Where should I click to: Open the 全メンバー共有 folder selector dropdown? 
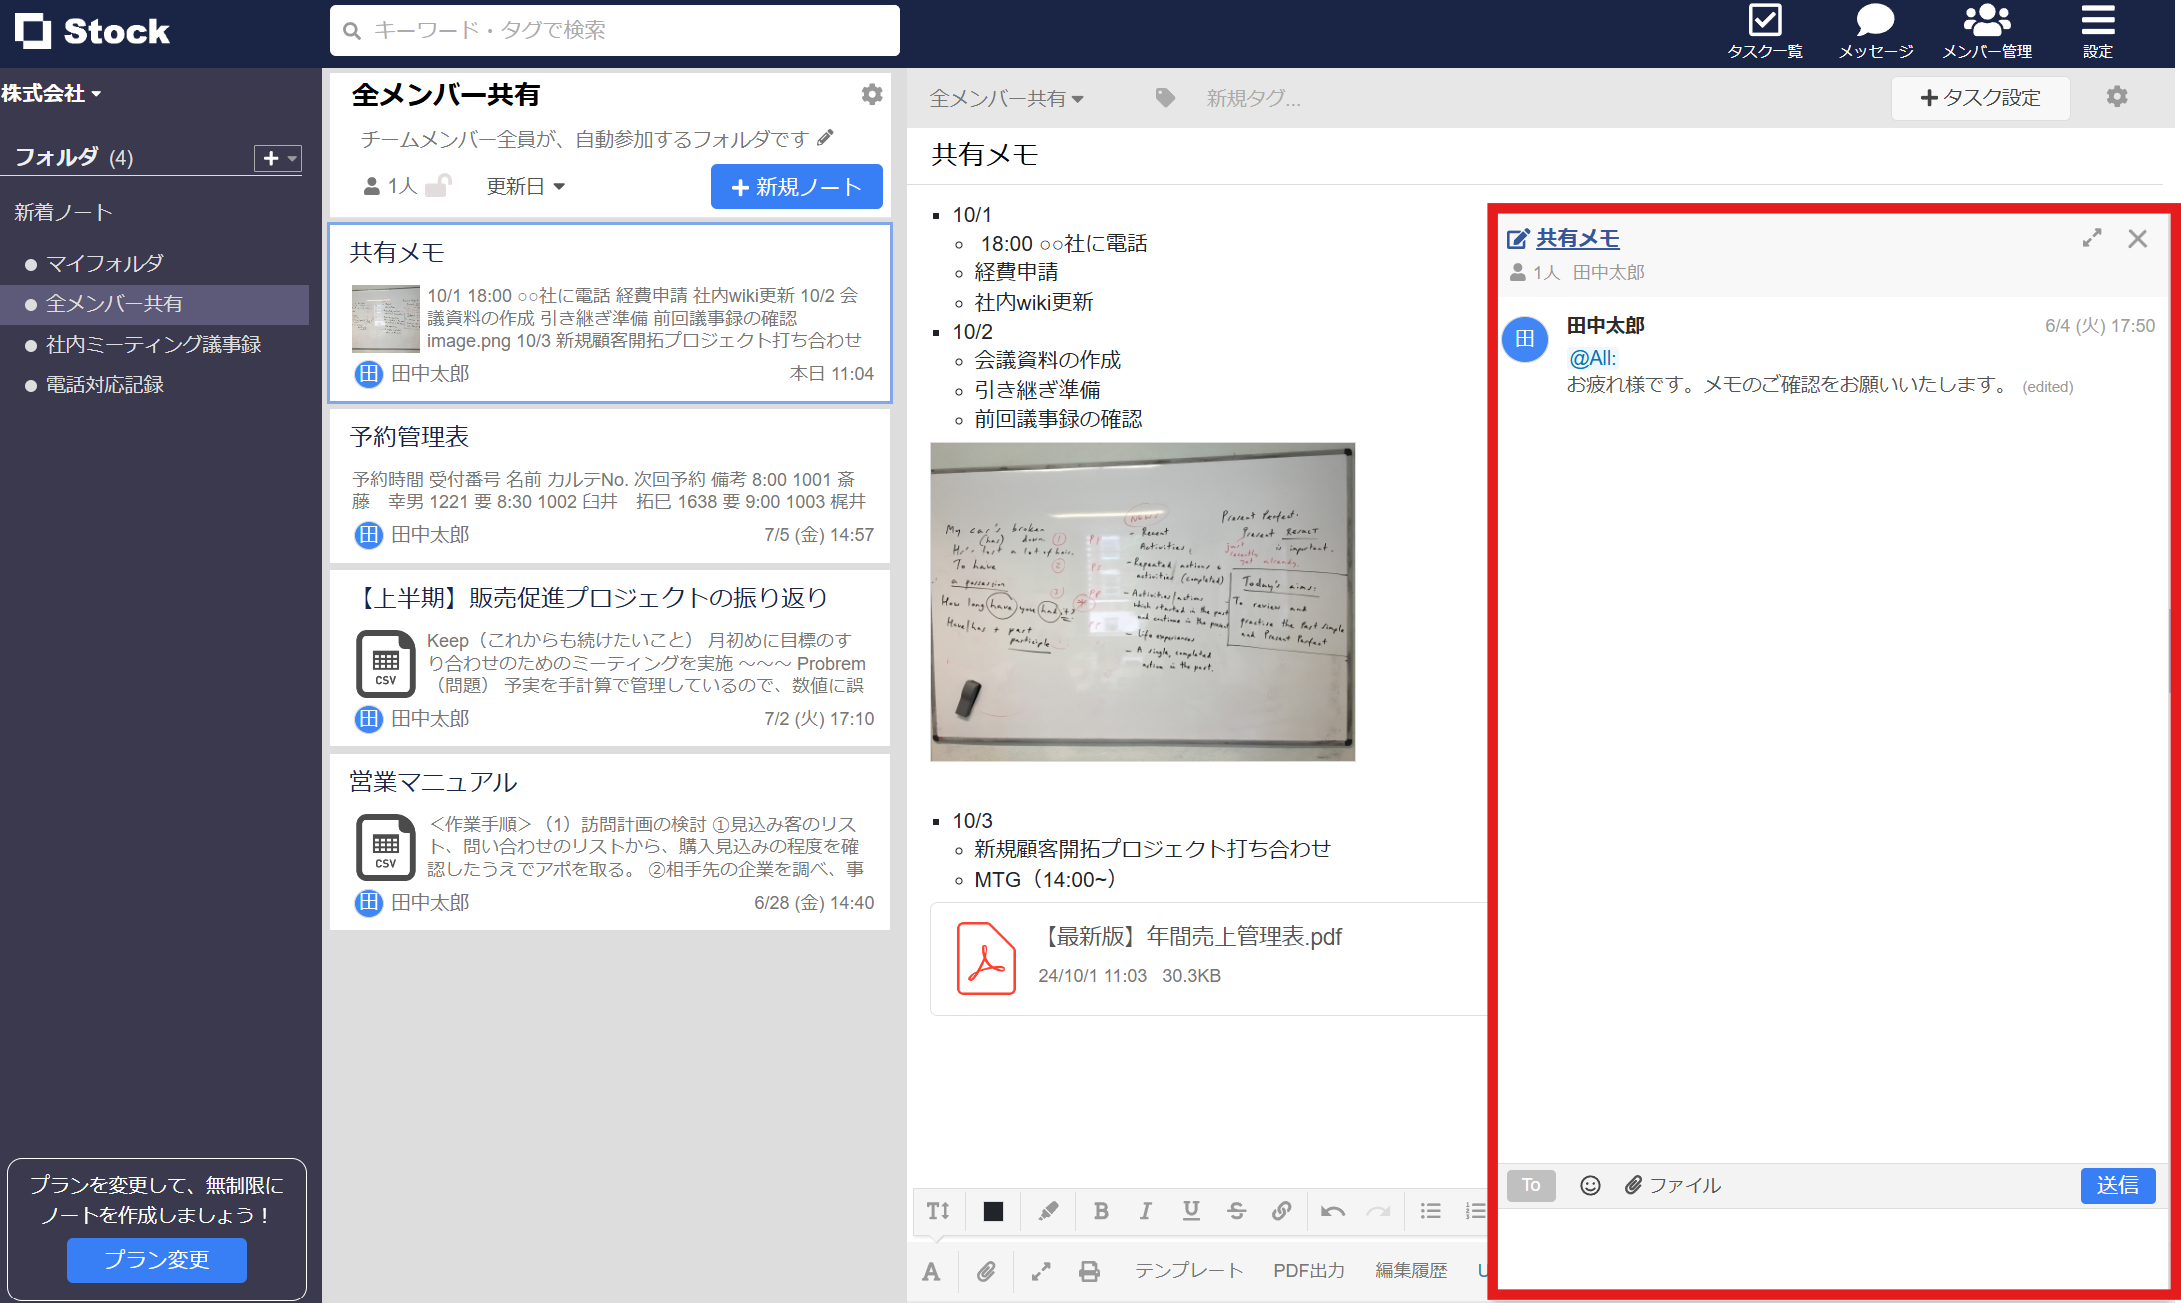[x=1006, y=98]
